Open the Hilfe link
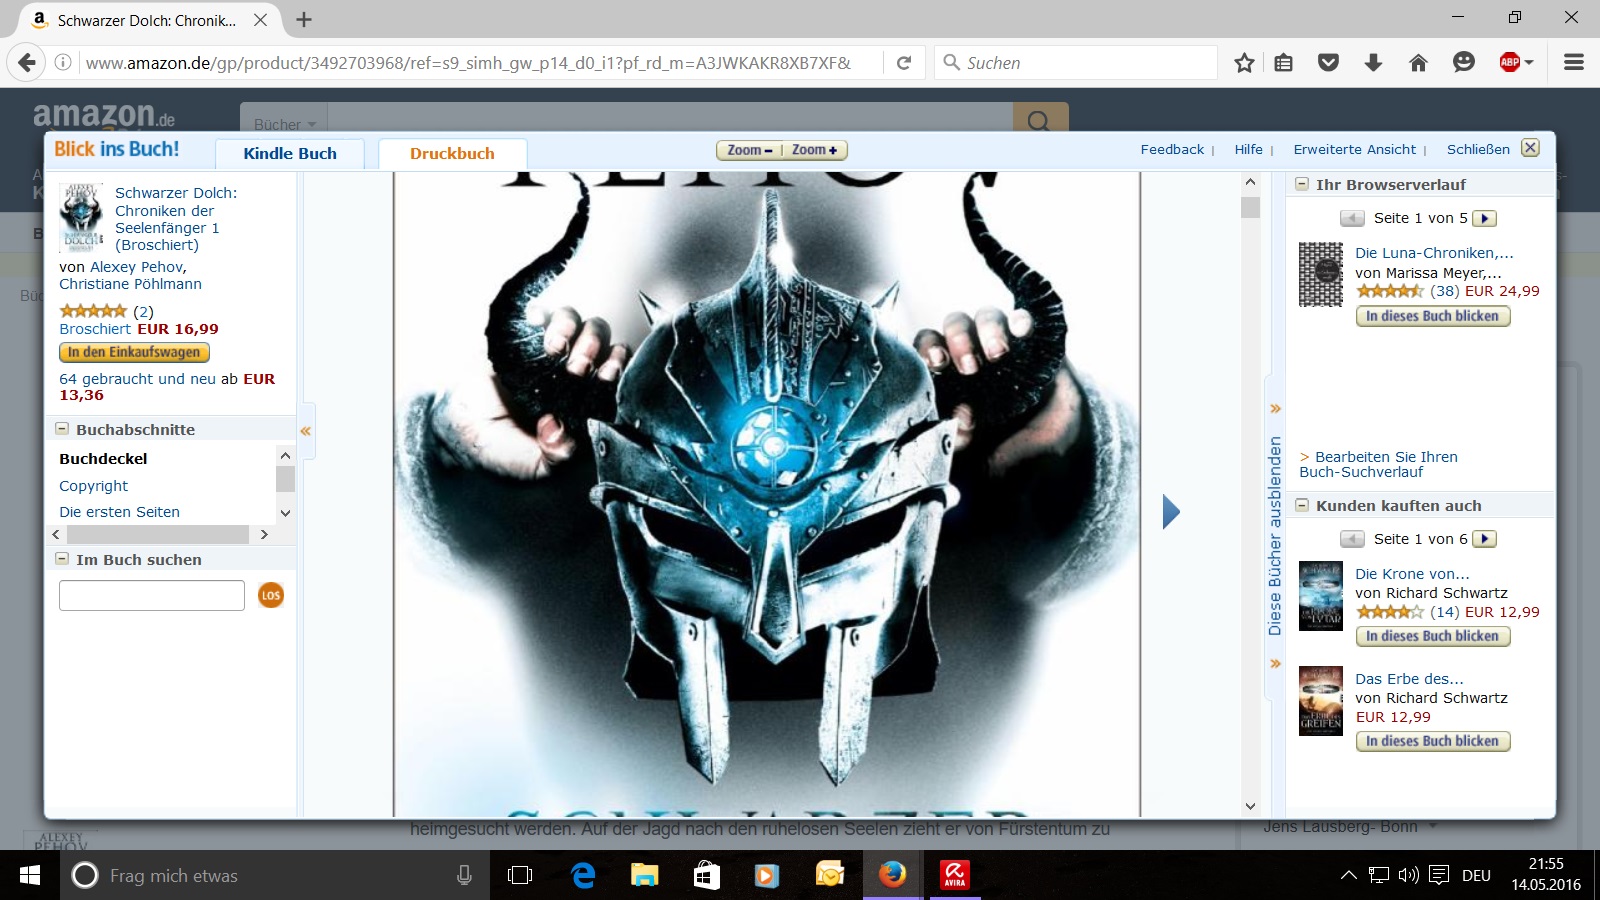The image size is (1600, 900). (1248, 149)
